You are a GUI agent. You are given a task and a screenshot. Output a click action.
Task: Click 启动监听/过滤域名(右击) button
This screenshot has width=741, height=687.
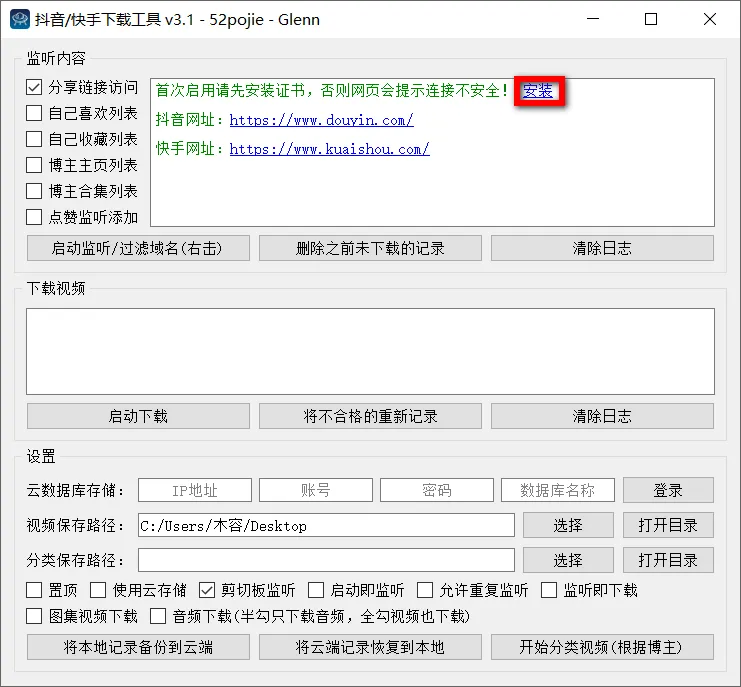138,248
